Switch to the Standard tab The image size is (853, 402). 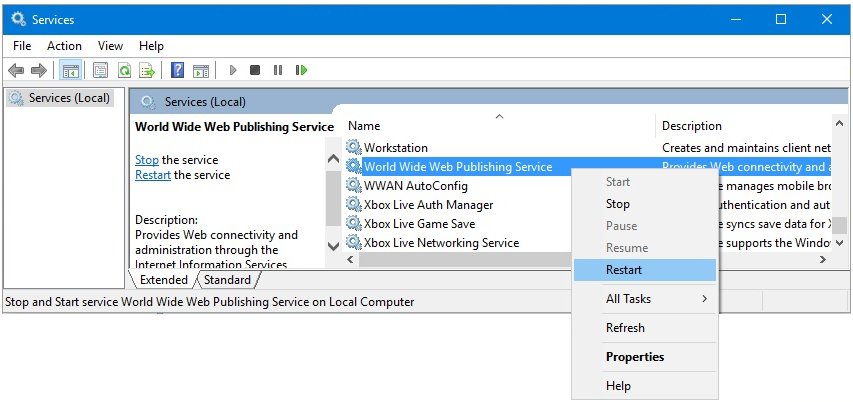[x=227, y=280]
